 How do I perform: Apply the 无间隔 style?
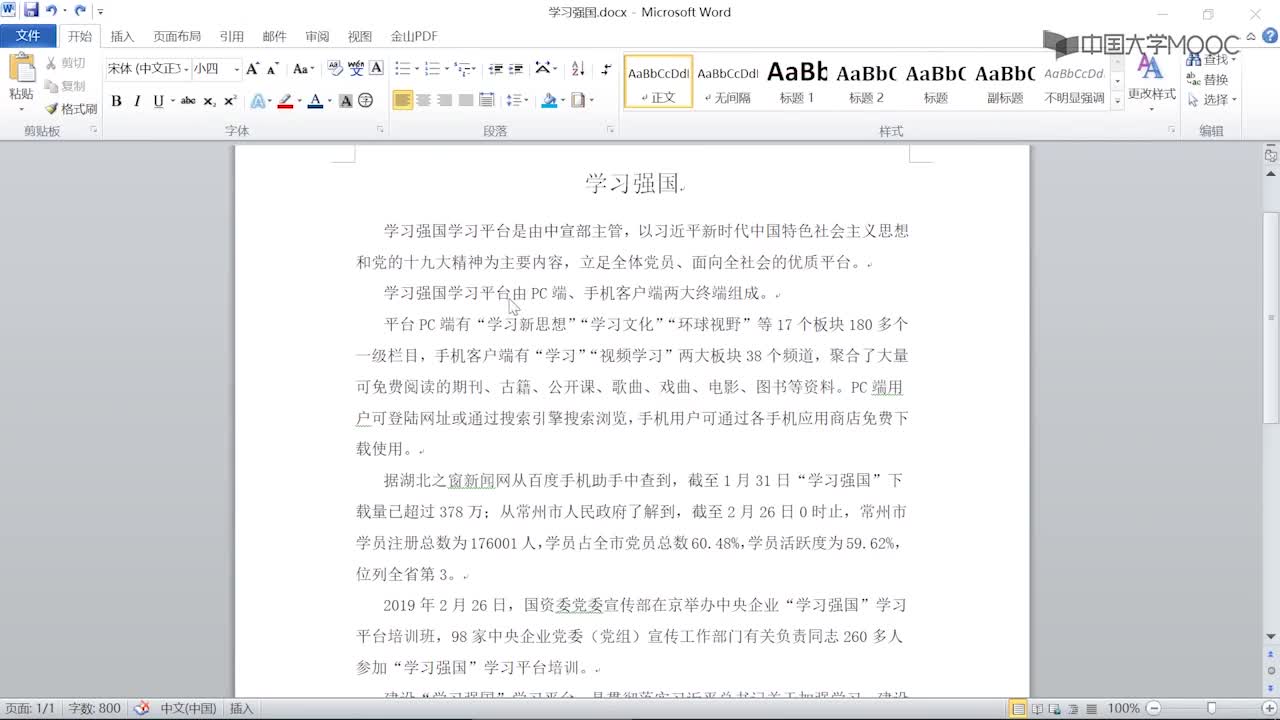(x=727, y=82)
